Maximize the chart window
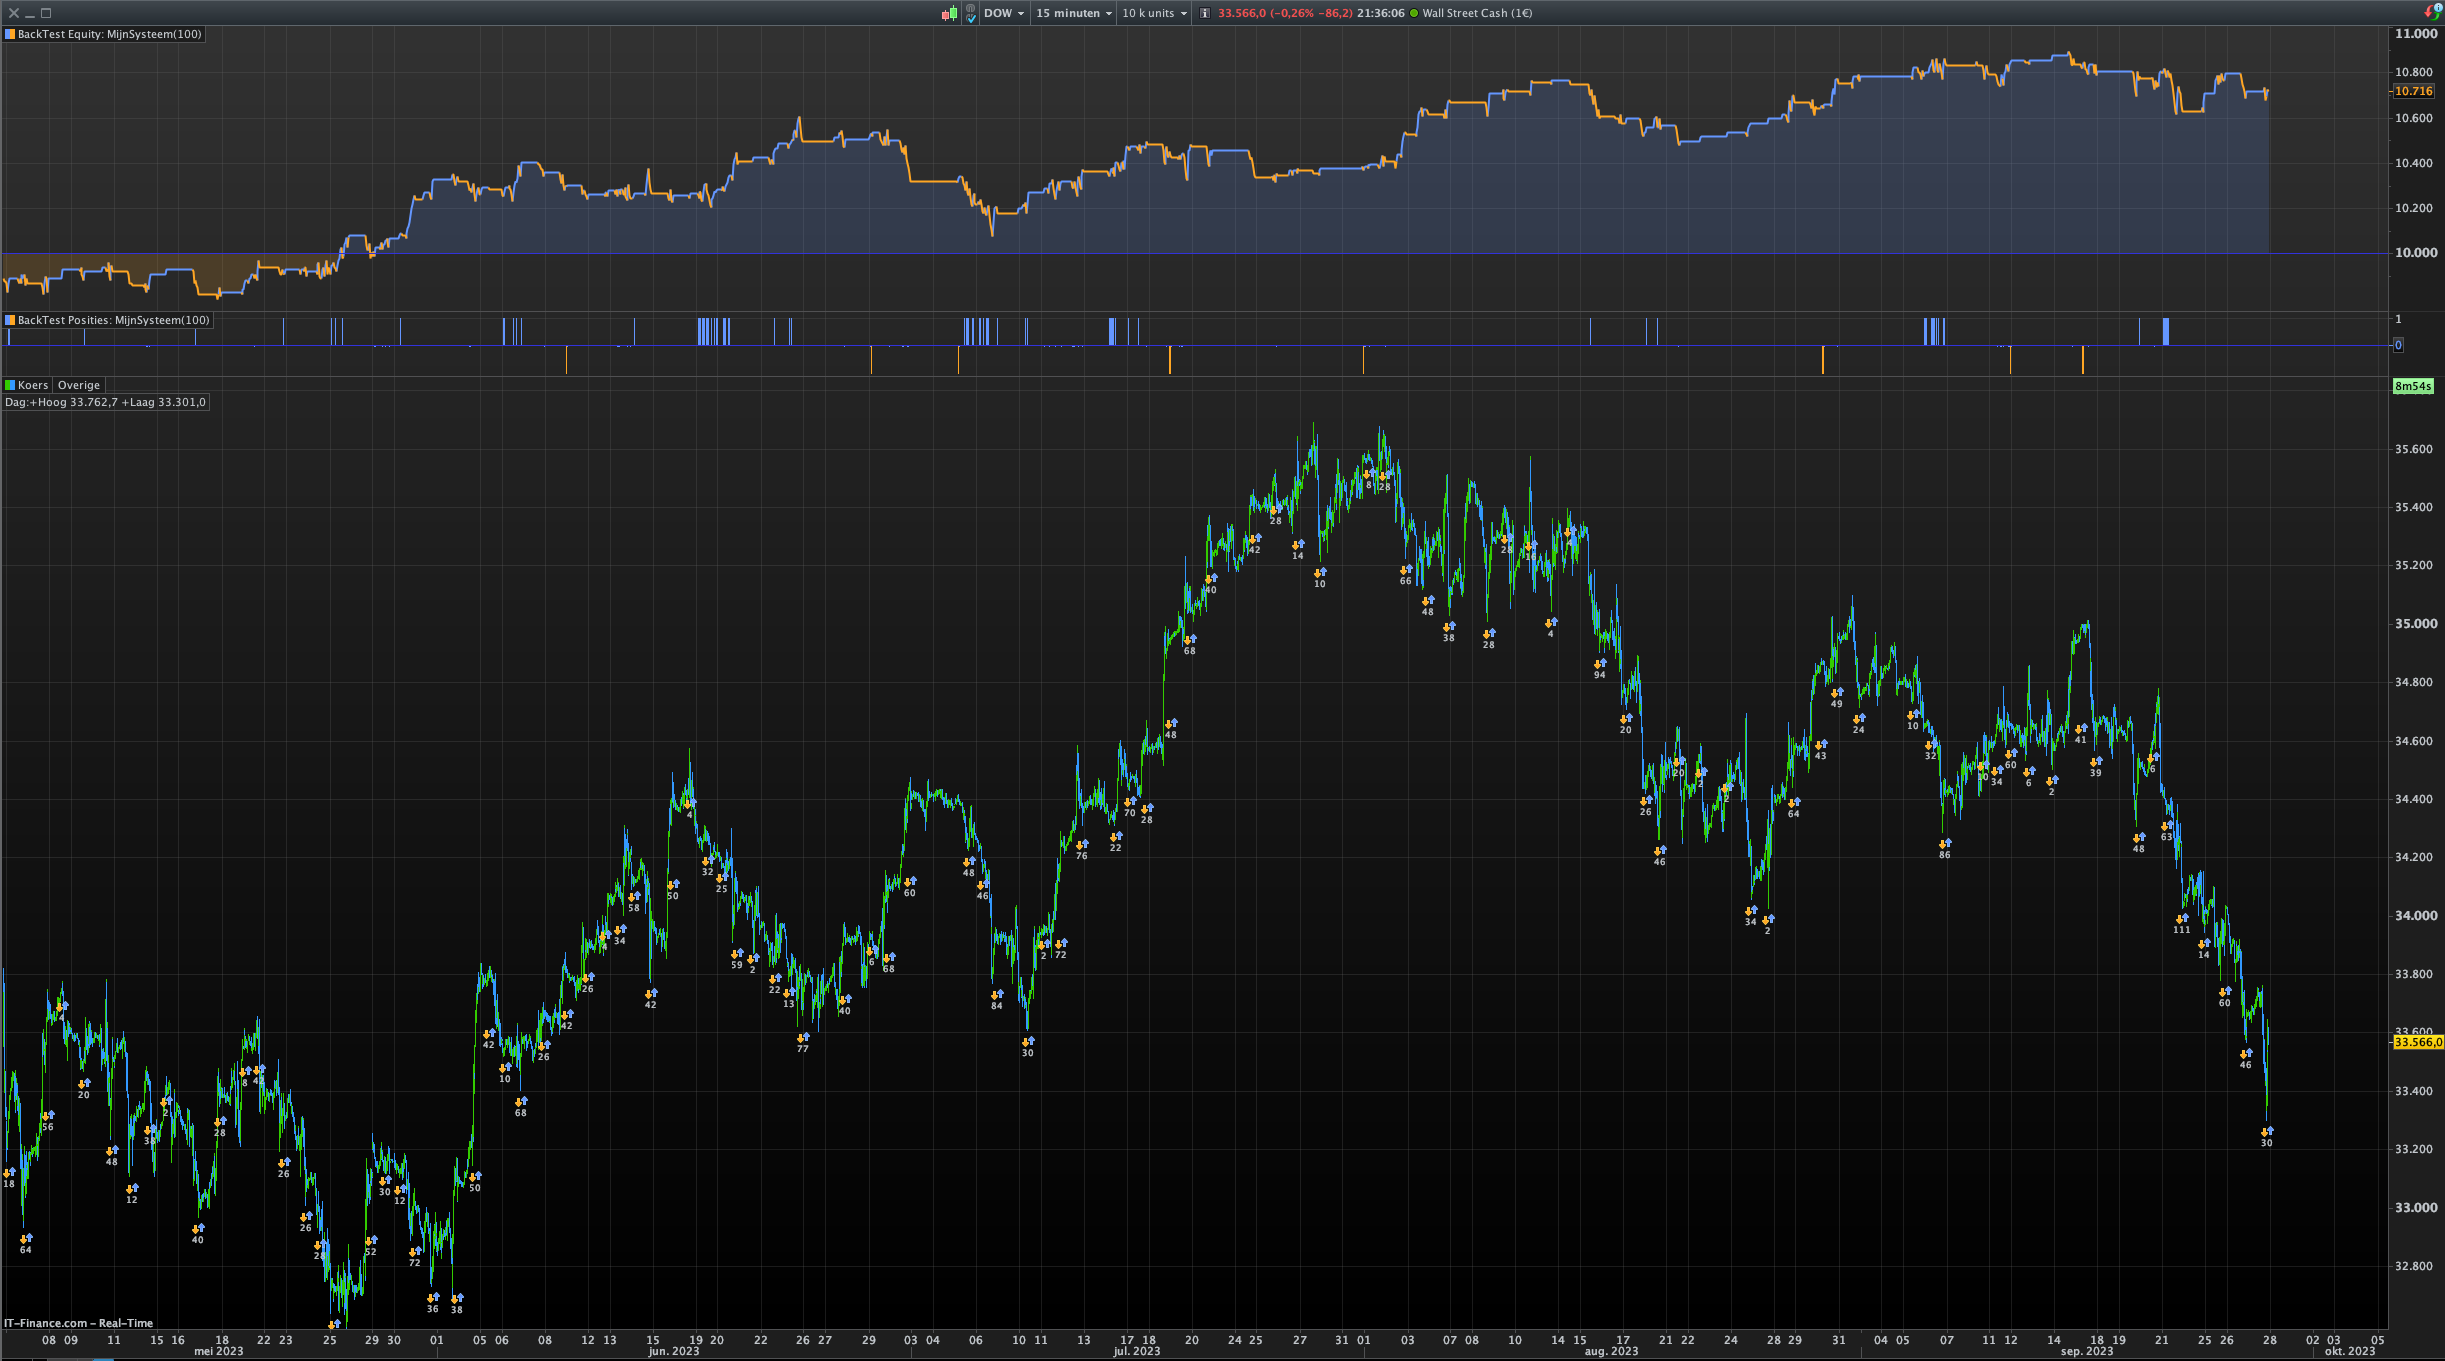Viewport: 2445px width, 1361px height. click(x=46, y=13)
